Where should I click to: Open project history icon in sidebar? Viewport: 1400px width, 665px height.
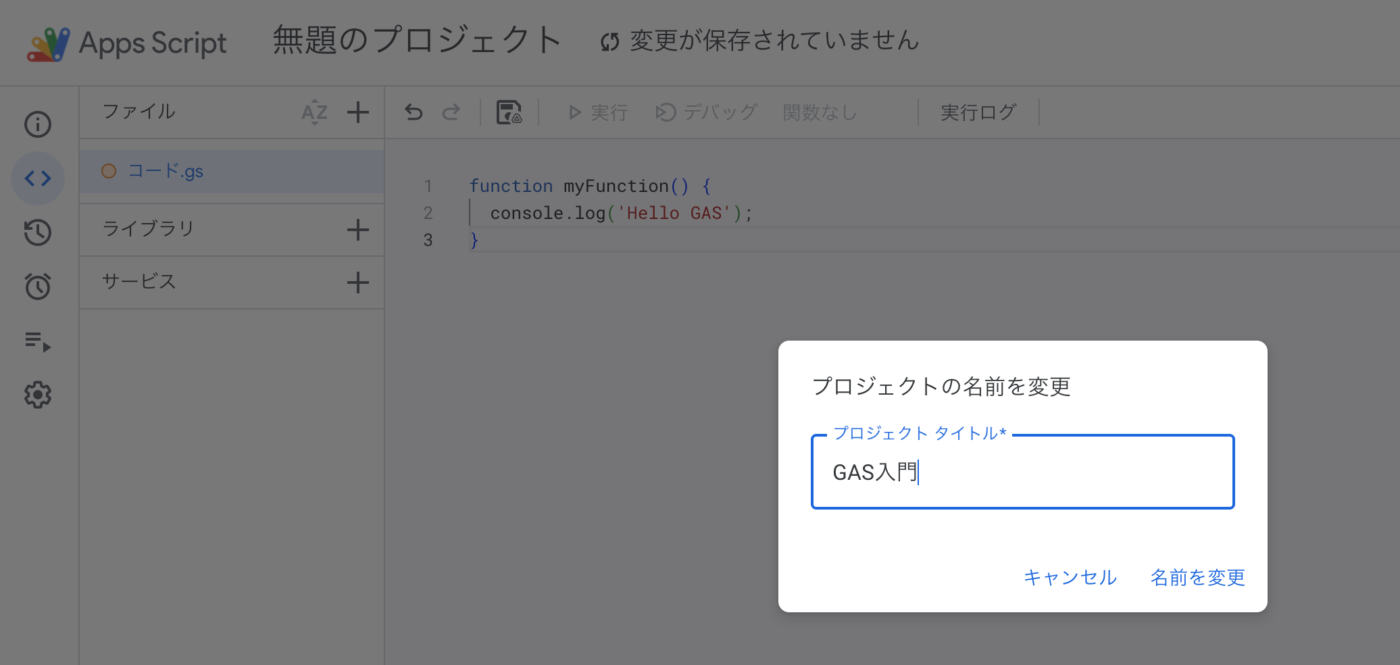(x=38, y=233)
